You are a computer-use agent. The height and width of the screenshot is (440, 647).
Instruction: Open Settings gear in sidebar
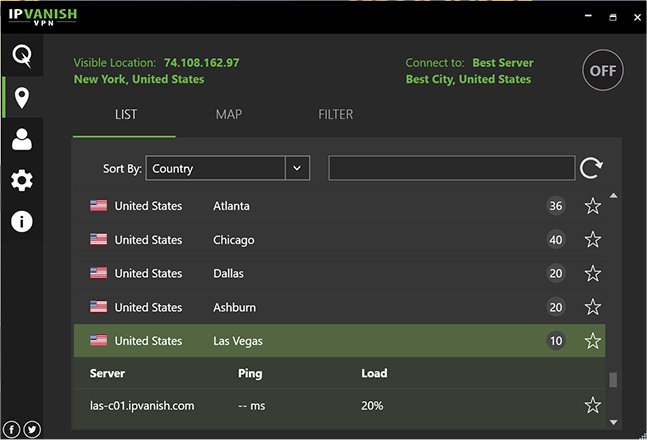21,181
